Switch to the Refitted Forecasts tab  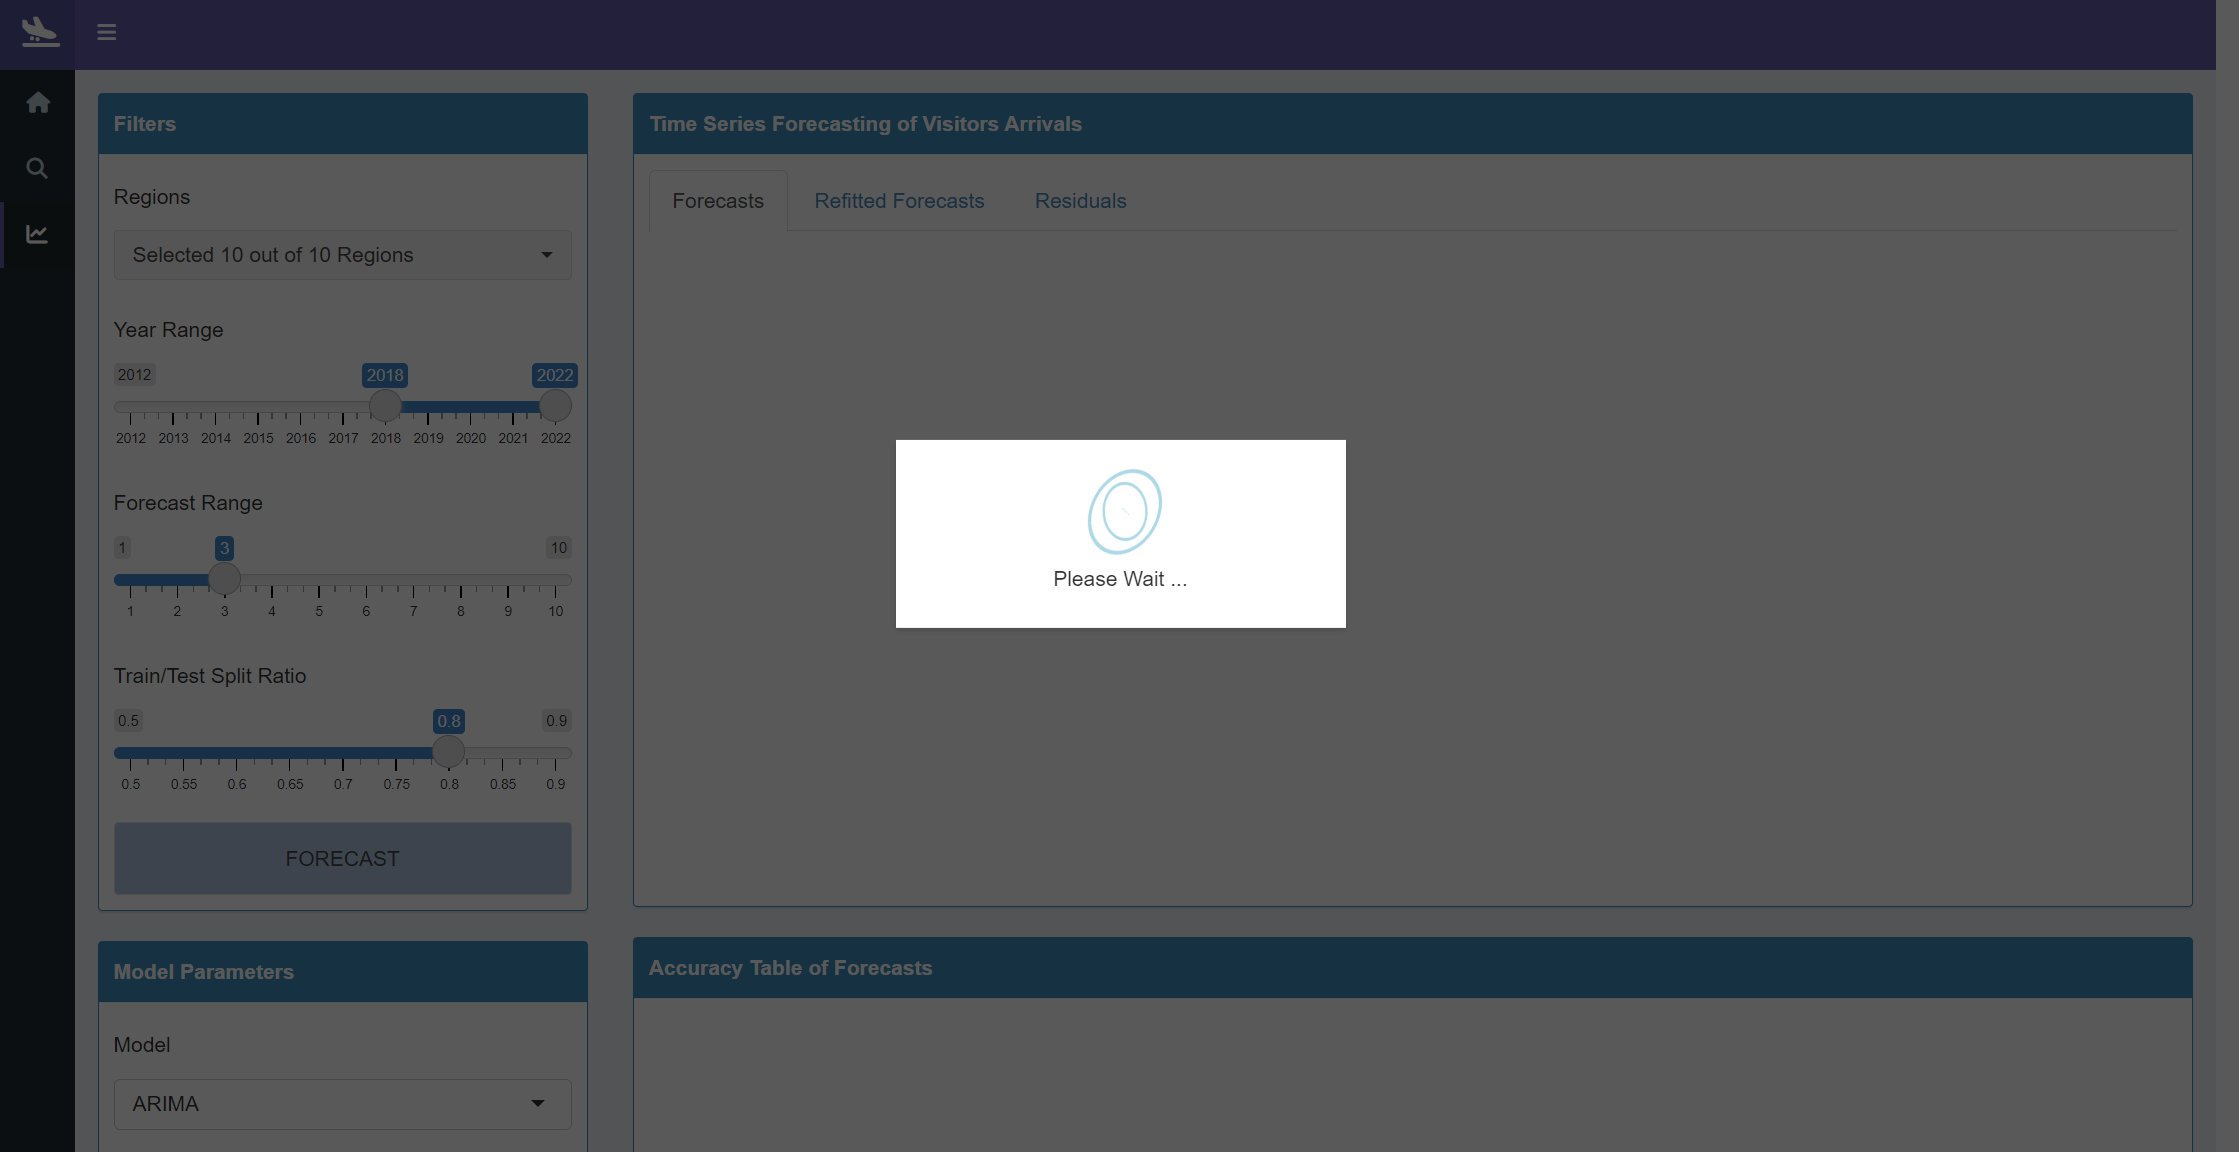(x=899, y=201)
